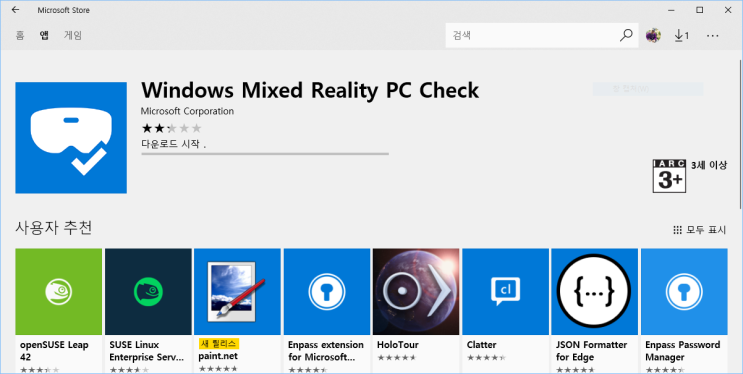Viewport: 743px width, 374px height.
Task: Open the openSUSE Leap 42 tile
Action: click(59, 310)
